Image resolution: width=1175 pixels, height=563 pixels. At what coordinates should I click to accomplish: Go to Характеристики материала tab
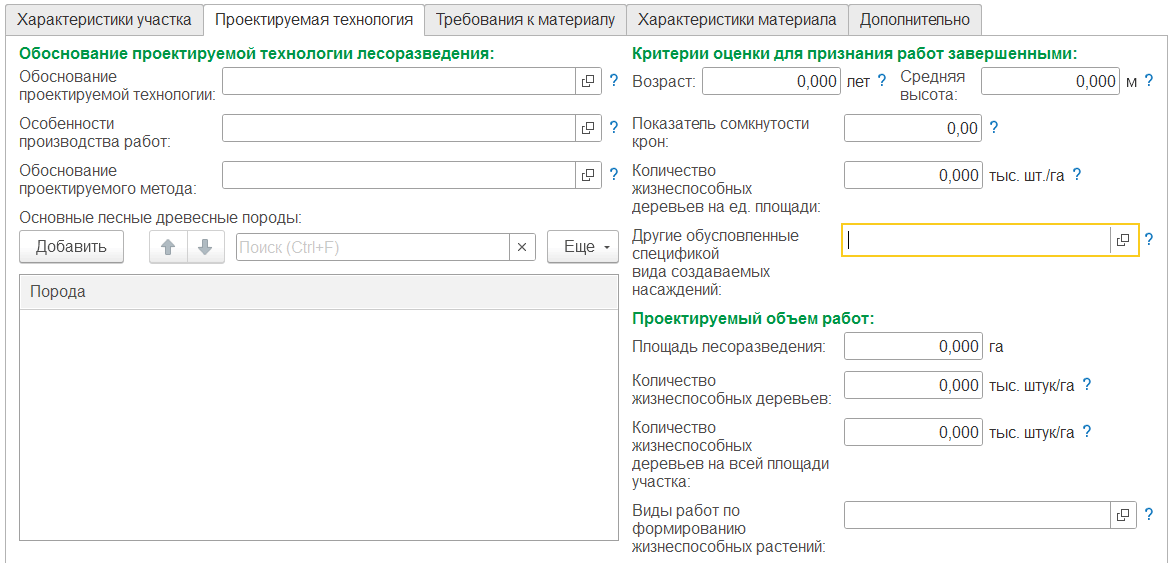737,19
